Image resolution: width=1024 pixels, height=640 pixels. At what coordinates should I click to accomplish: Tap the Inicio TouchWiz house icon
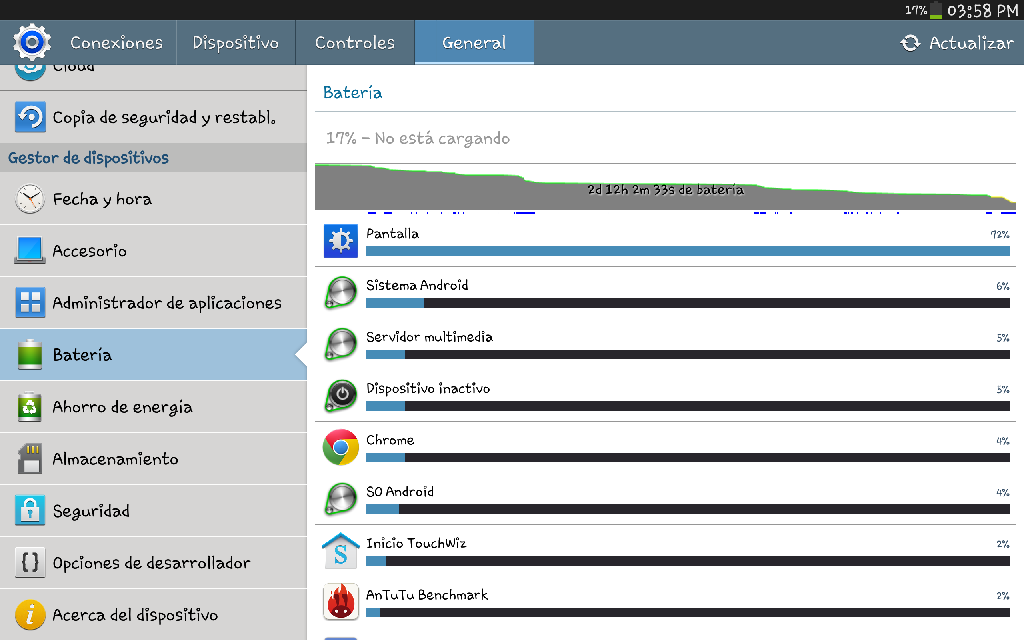click(x=341, y=551)
